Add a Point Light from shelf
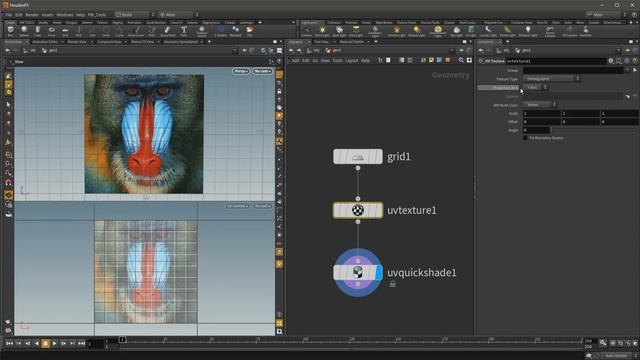This screenshot has width=640, height=360. point(322,31)
